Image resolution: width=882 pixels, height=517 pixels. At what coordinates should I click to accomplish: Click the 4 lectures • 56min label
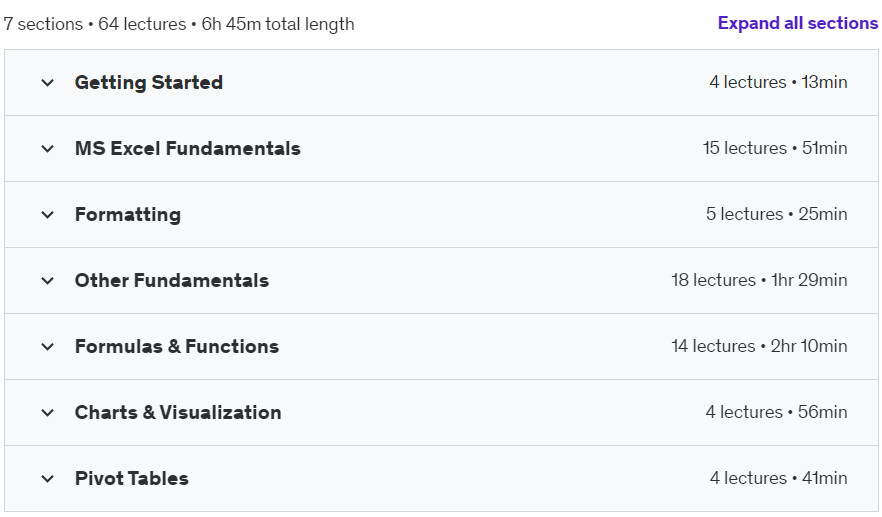click(777, 412)
